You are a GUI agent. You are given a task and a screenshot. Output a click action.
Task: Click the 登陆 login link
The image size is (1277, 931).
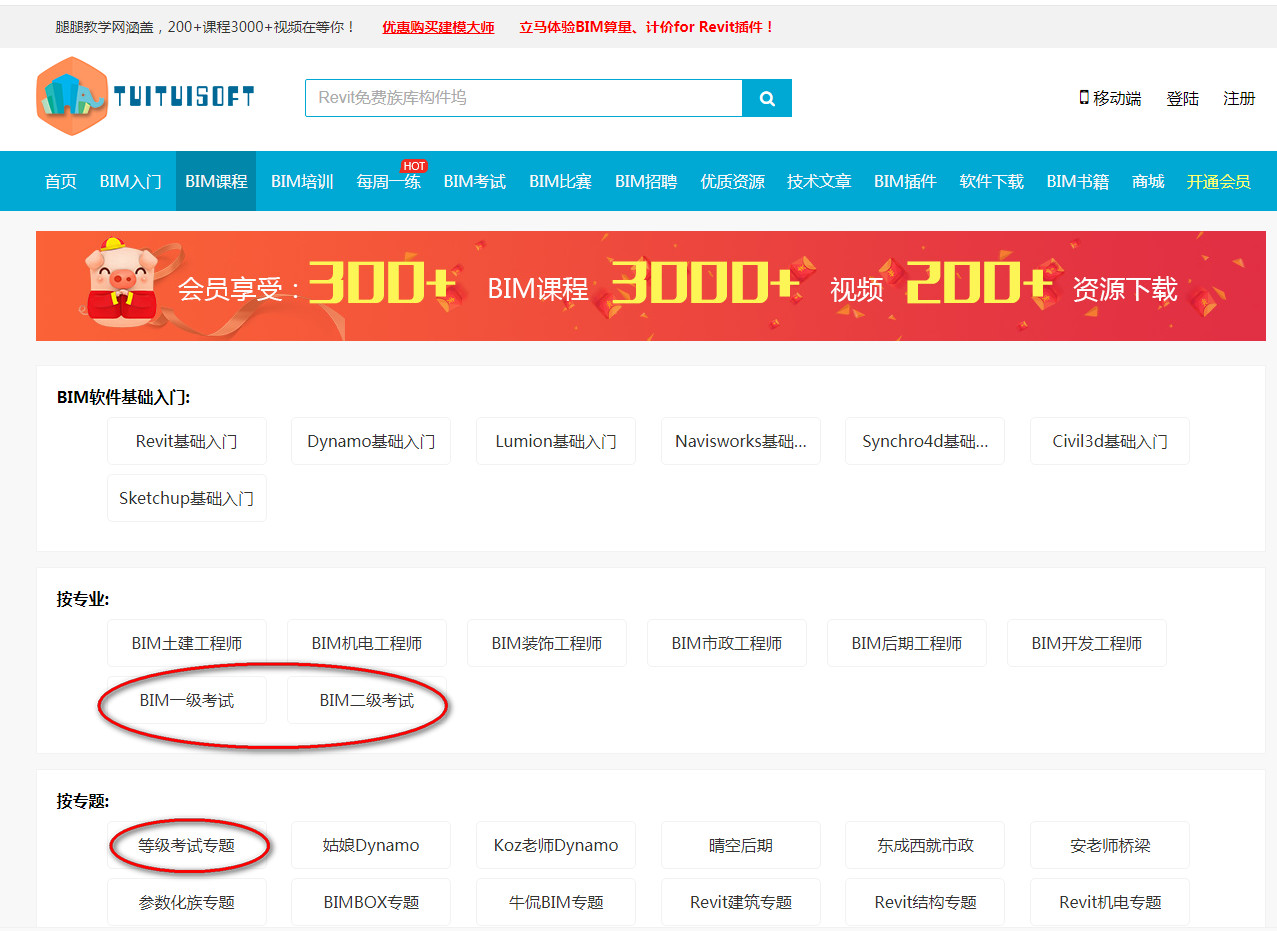1182,98
